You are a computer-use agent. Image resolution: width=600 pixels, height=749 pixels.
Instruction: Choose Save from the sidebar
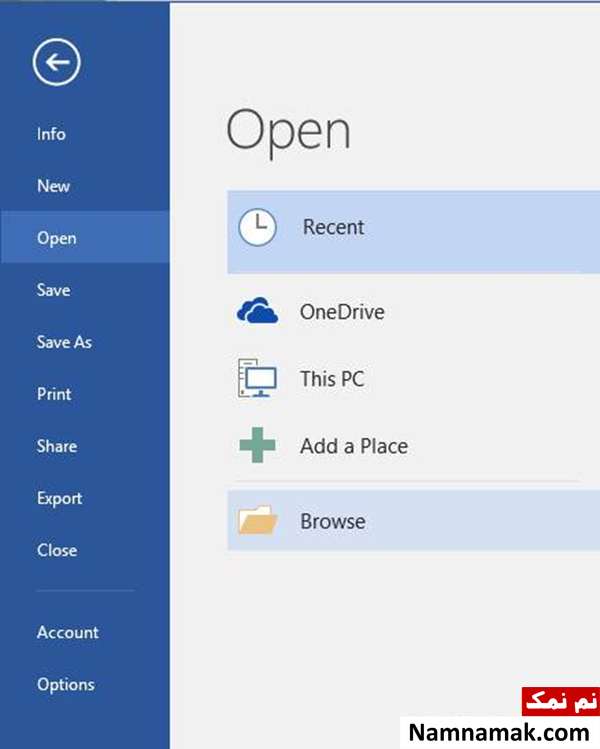point(54,290)
